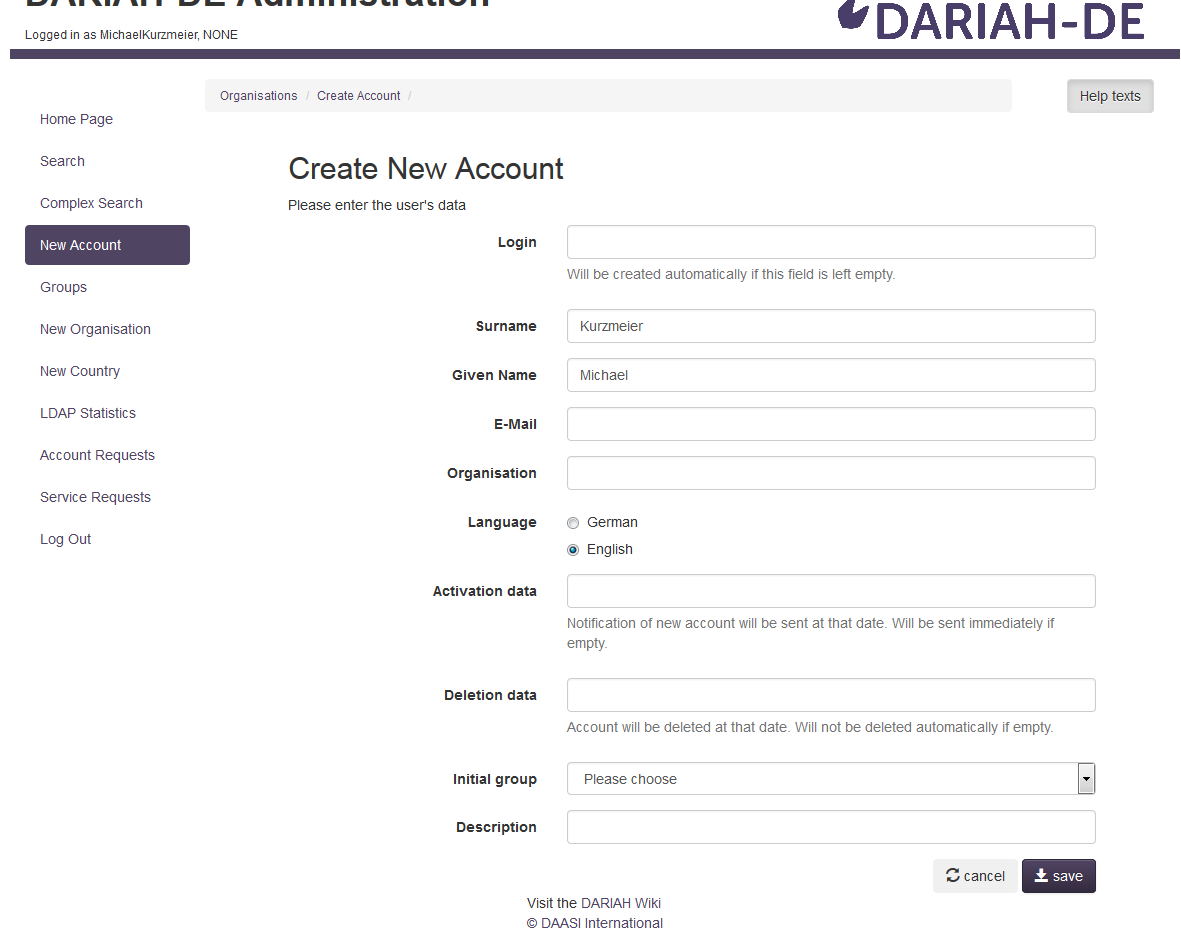This screenshot has width=1181, height=943.
Task: Open Complex Search in sidebar
Action: (x=91, y=203)
